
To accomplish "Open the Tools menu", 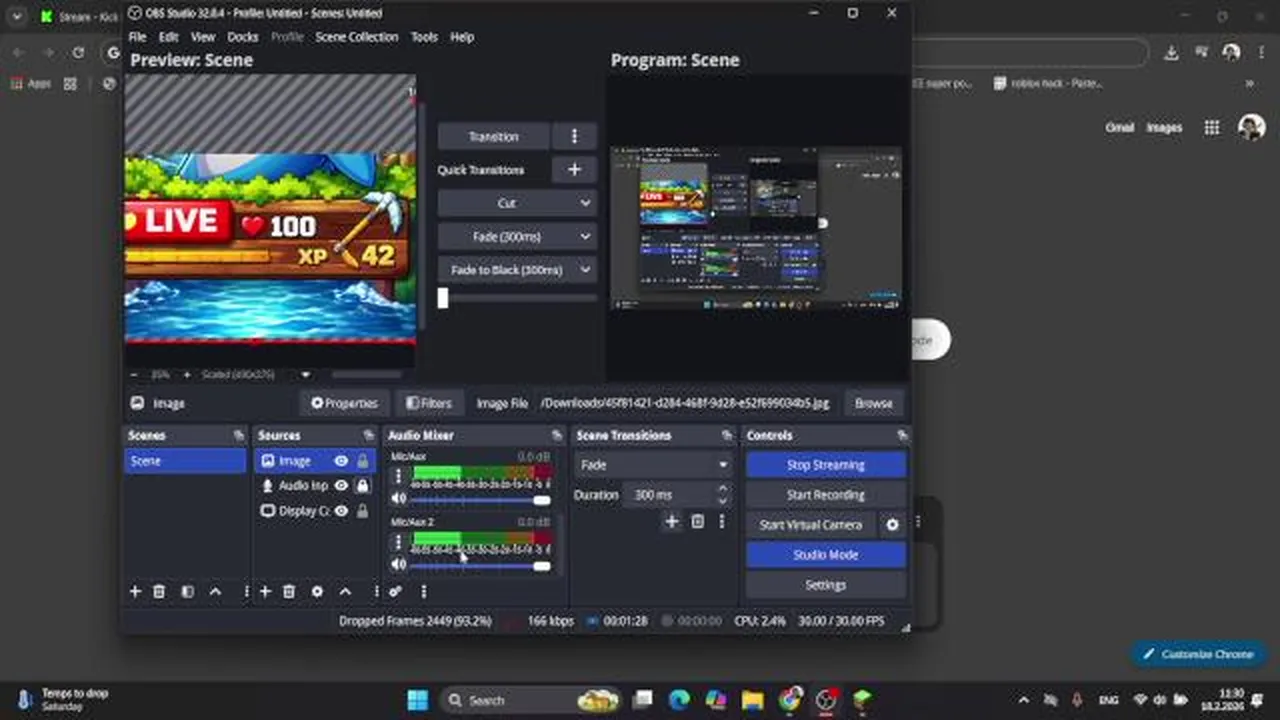I will pyautogui.click(x=424, y=37).
